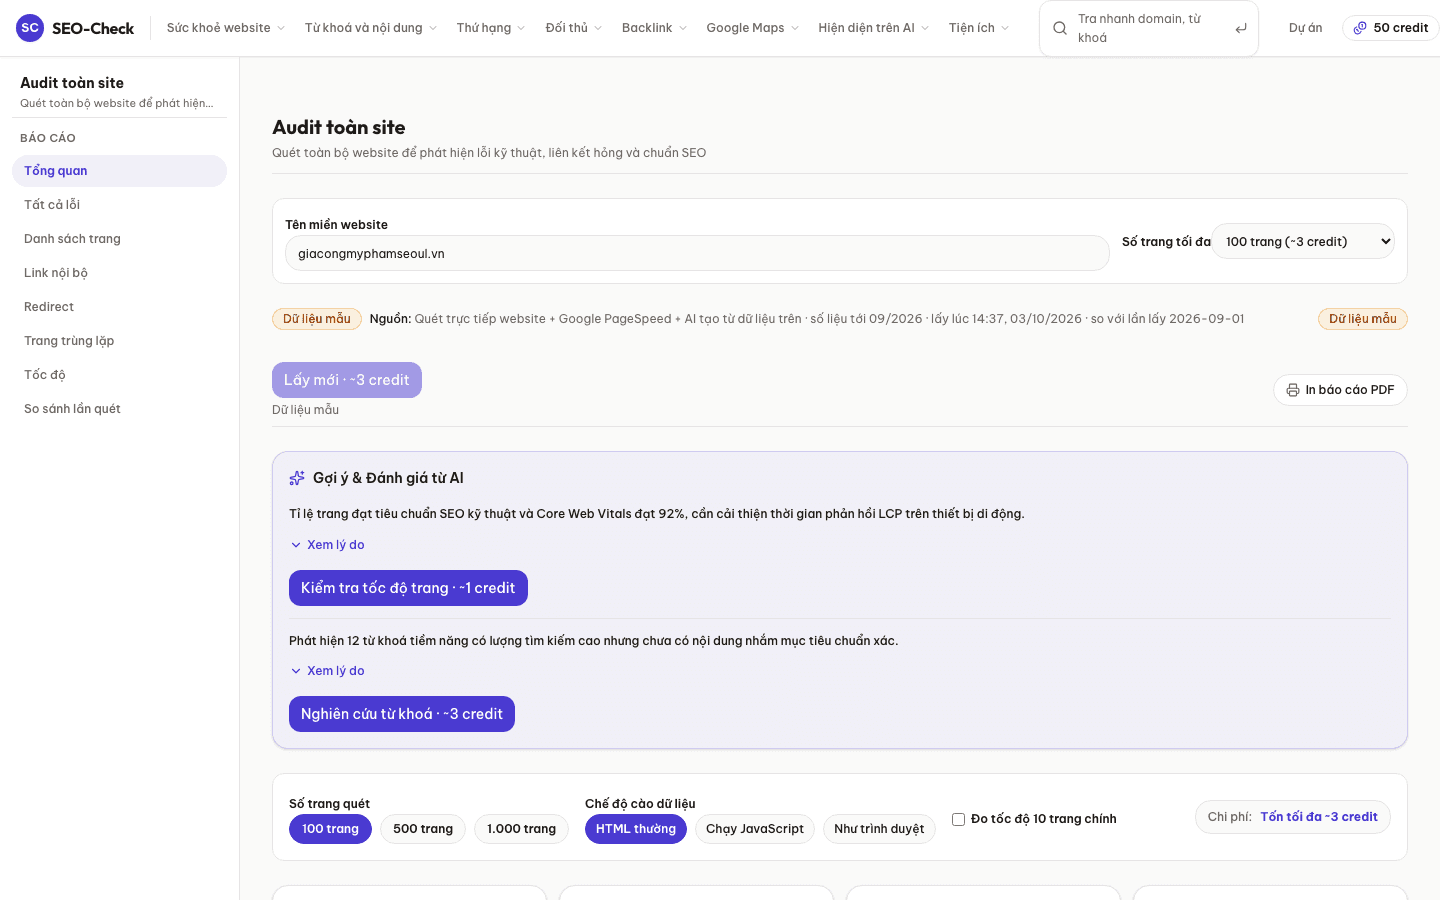Click Lấy mới -3 credit button
The image size is (1440, 900).
347,380
